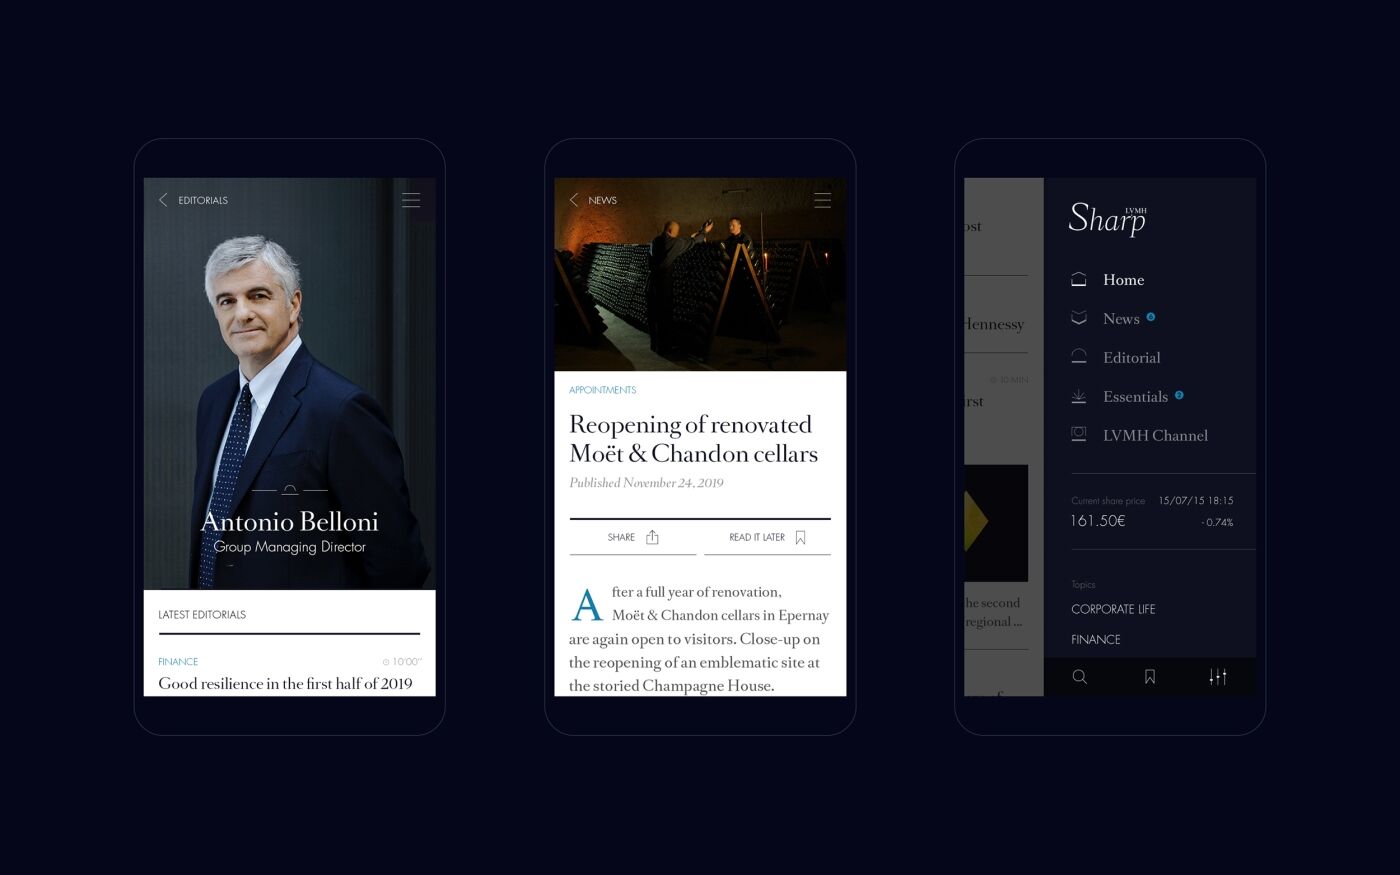1400x875 pixels.
Task: Tap the EDITORIALS back label
Action: [203, 201]
